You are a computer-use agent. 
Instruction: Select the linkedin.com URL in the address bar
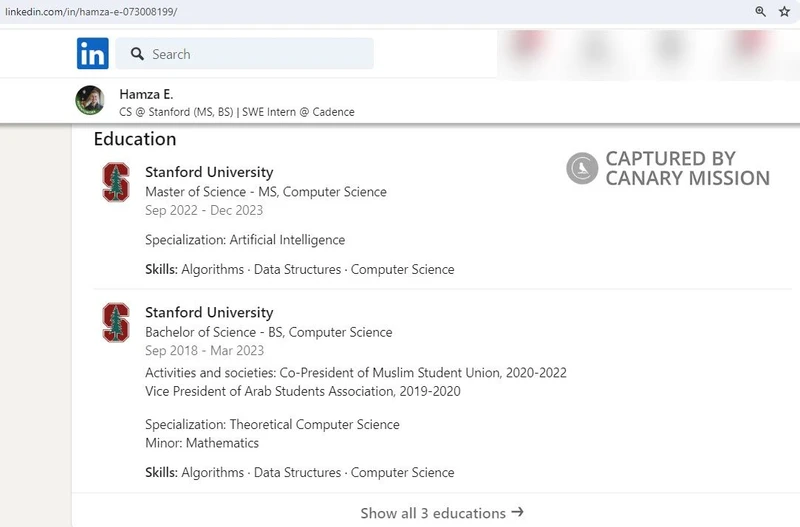tap(91, 11)
